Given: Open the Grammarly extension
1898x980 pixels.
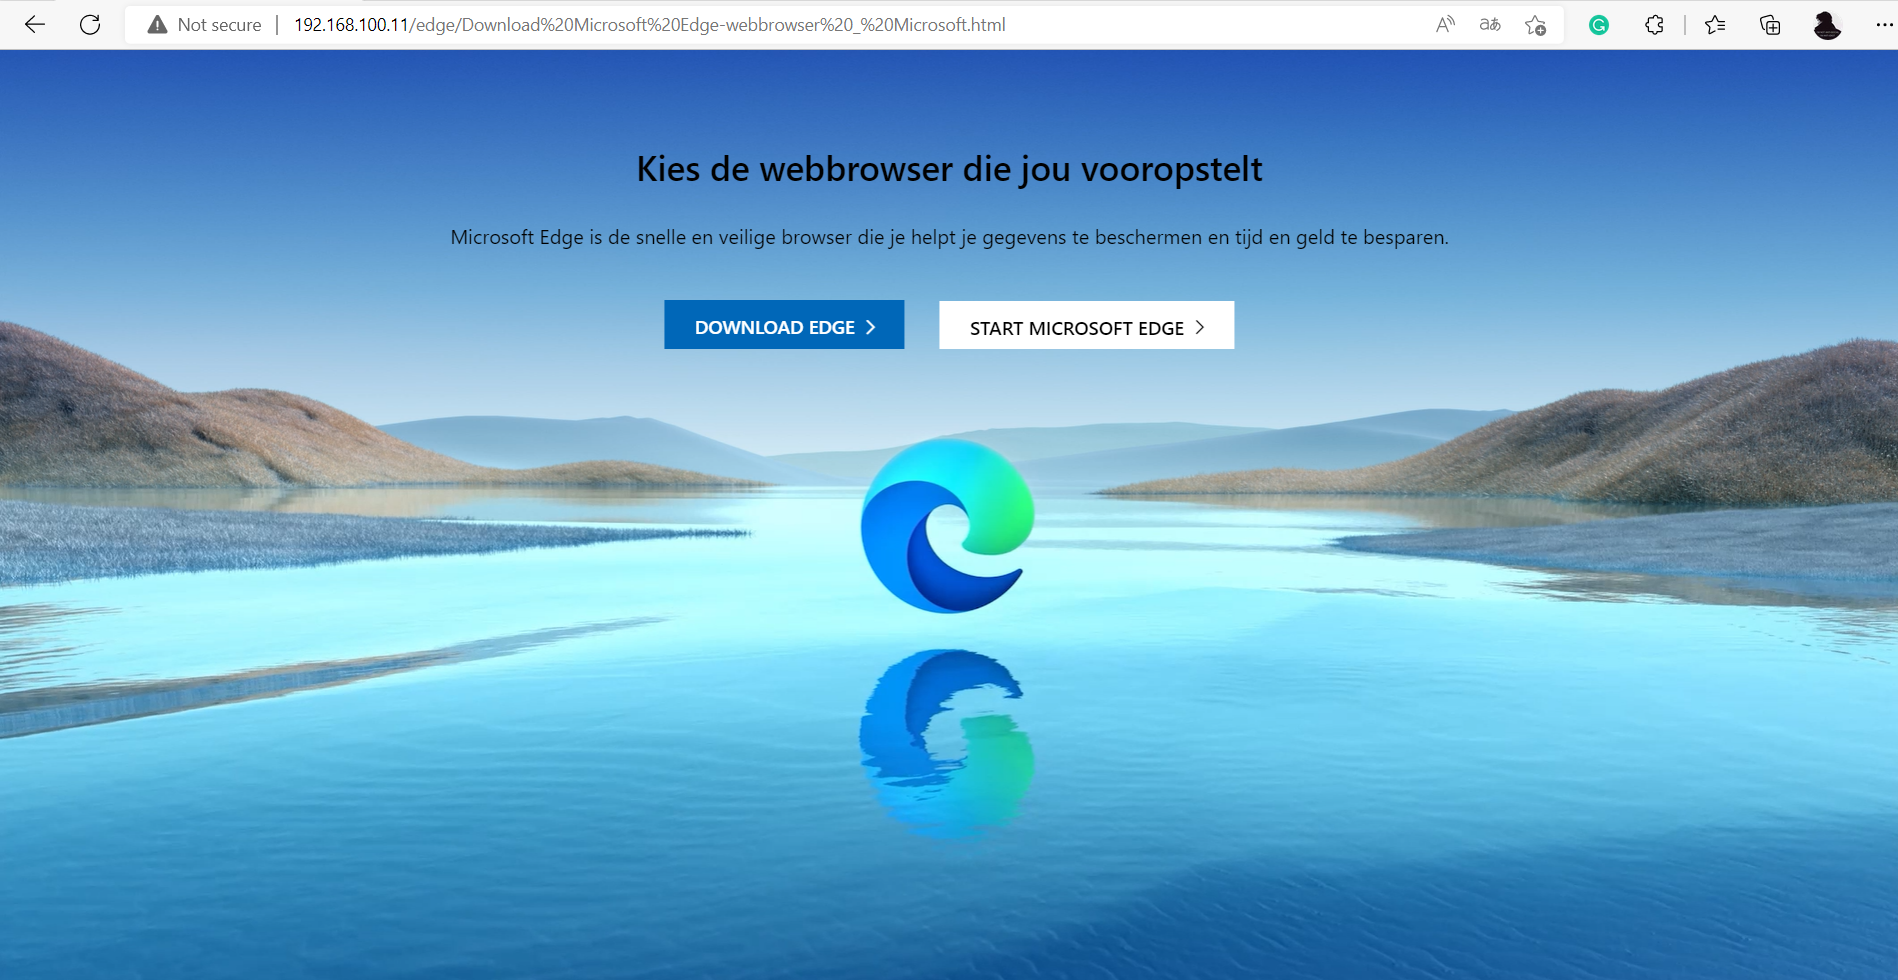Looking at the screenshot, I should 1599,25.
